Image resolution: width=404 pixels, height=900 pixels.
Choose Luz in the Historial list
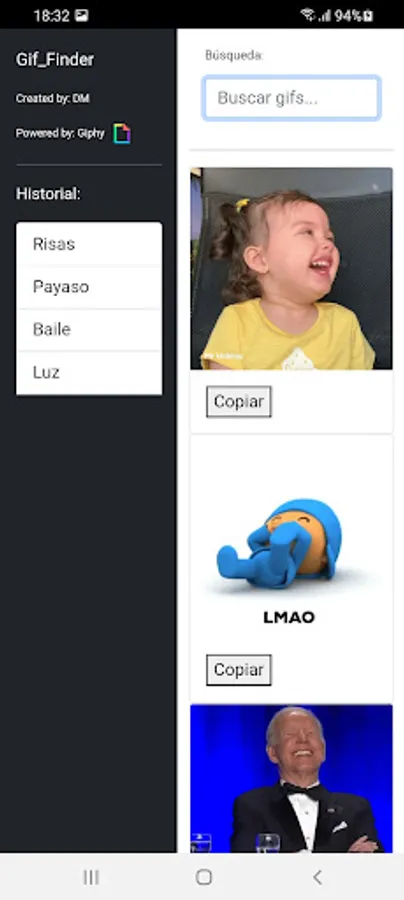coord(89,373)
